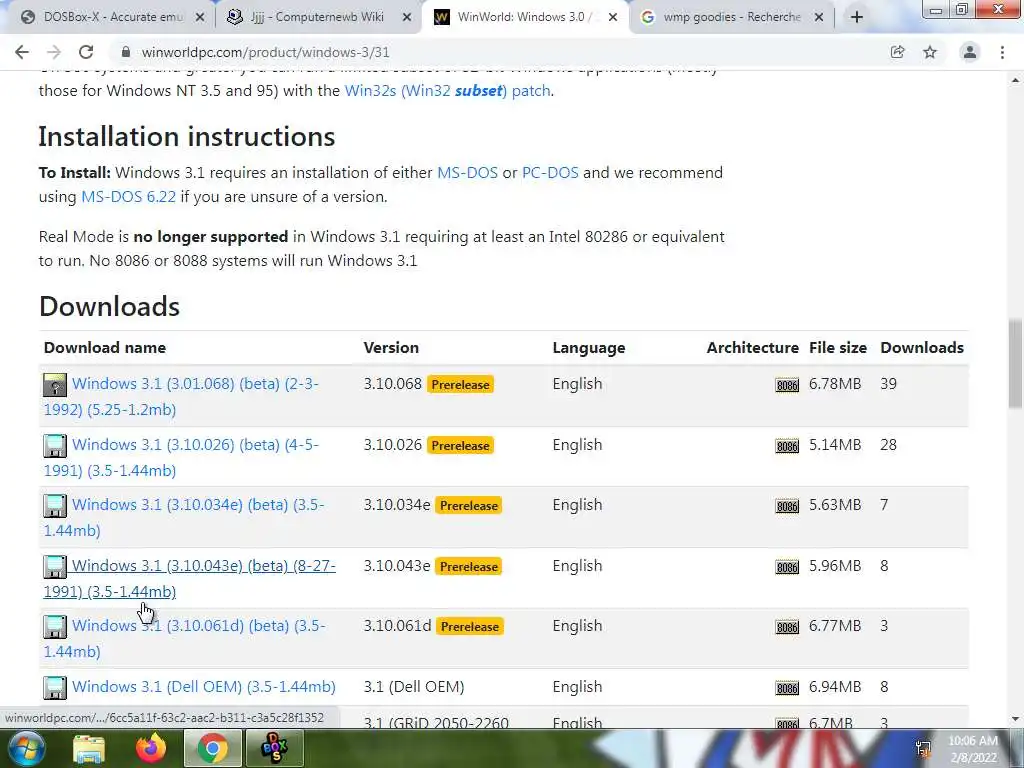Screen dimensions: 1024x768
Task: Open the Win32s (Win32 subset) patch link
Action: (447, 91)
